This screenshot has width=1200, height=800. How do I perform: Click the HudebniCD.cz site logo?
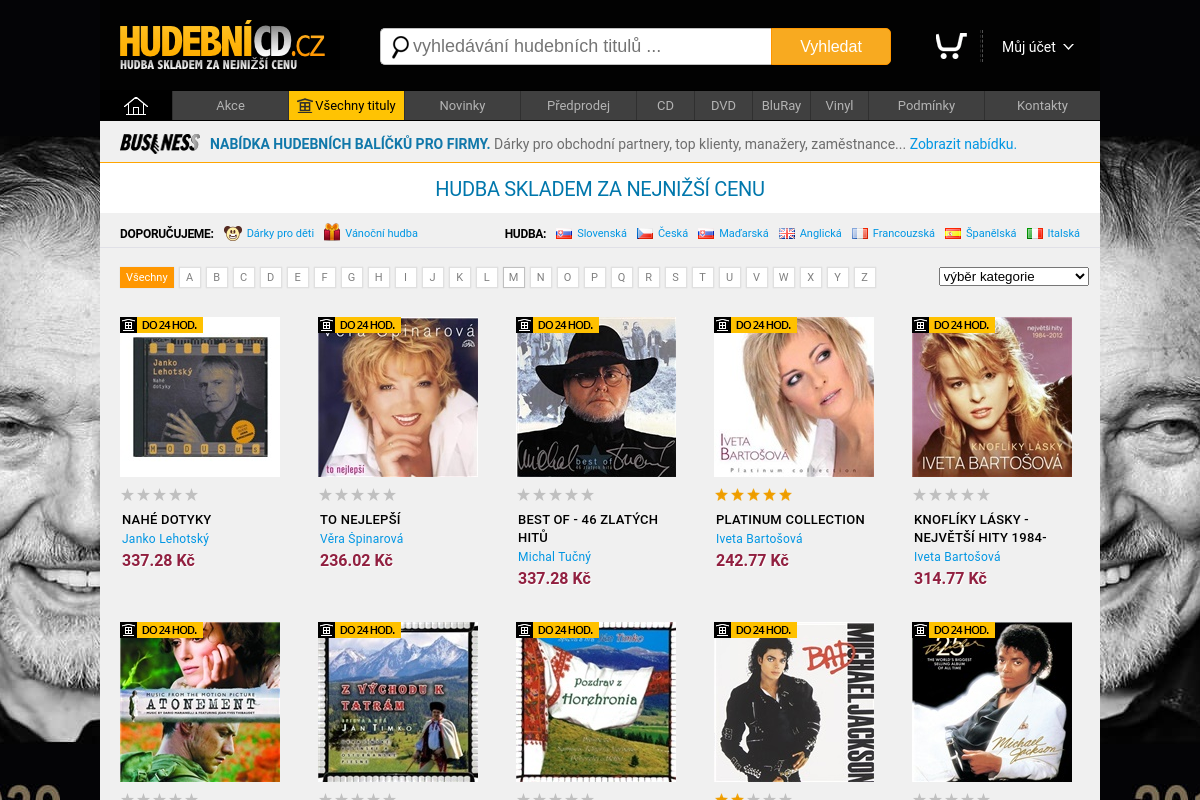click(222, 47)
